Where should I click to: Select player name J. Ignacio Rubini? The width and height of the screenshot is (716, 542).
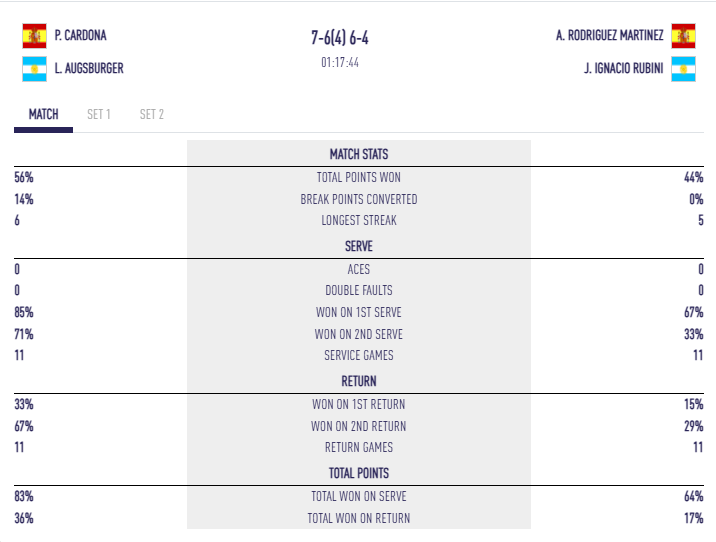623,68
